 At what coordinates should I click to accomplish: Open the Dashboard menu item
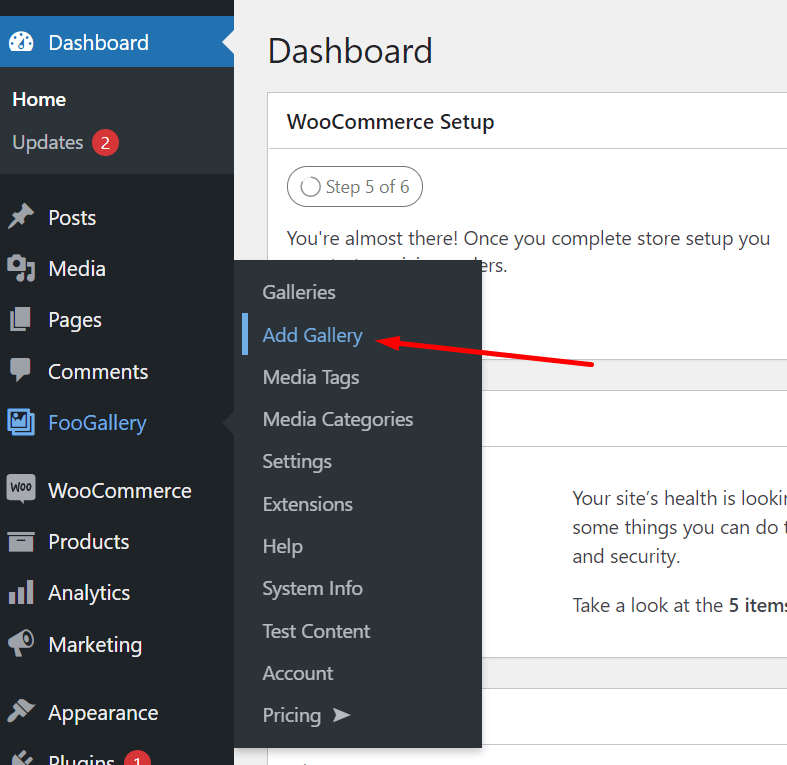point(117,42)
